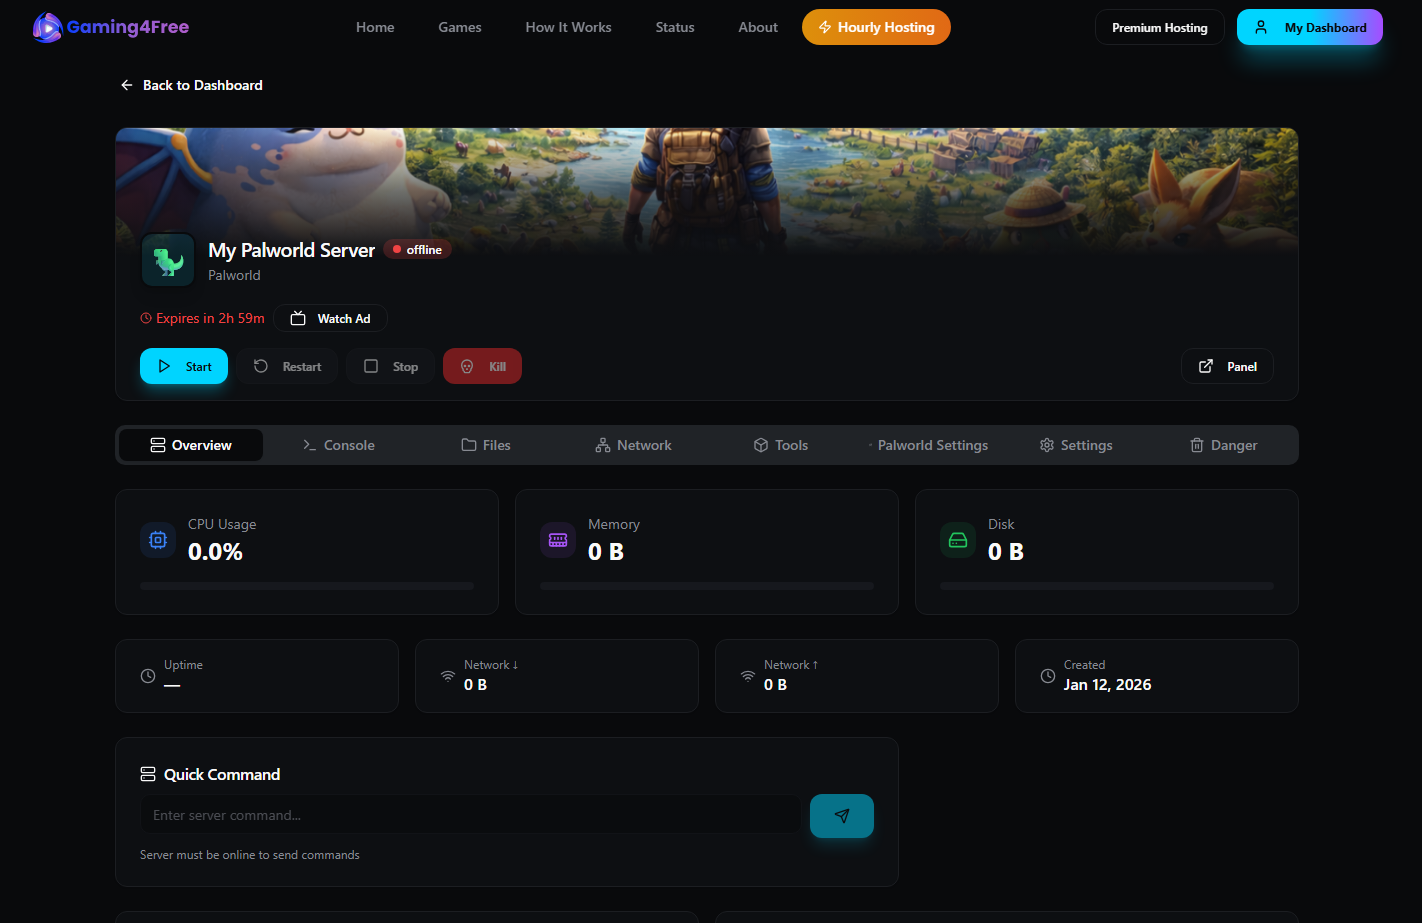Click the CPU Usage chip icon
The width and height of the screenshot is (1422, 923).
158,540
